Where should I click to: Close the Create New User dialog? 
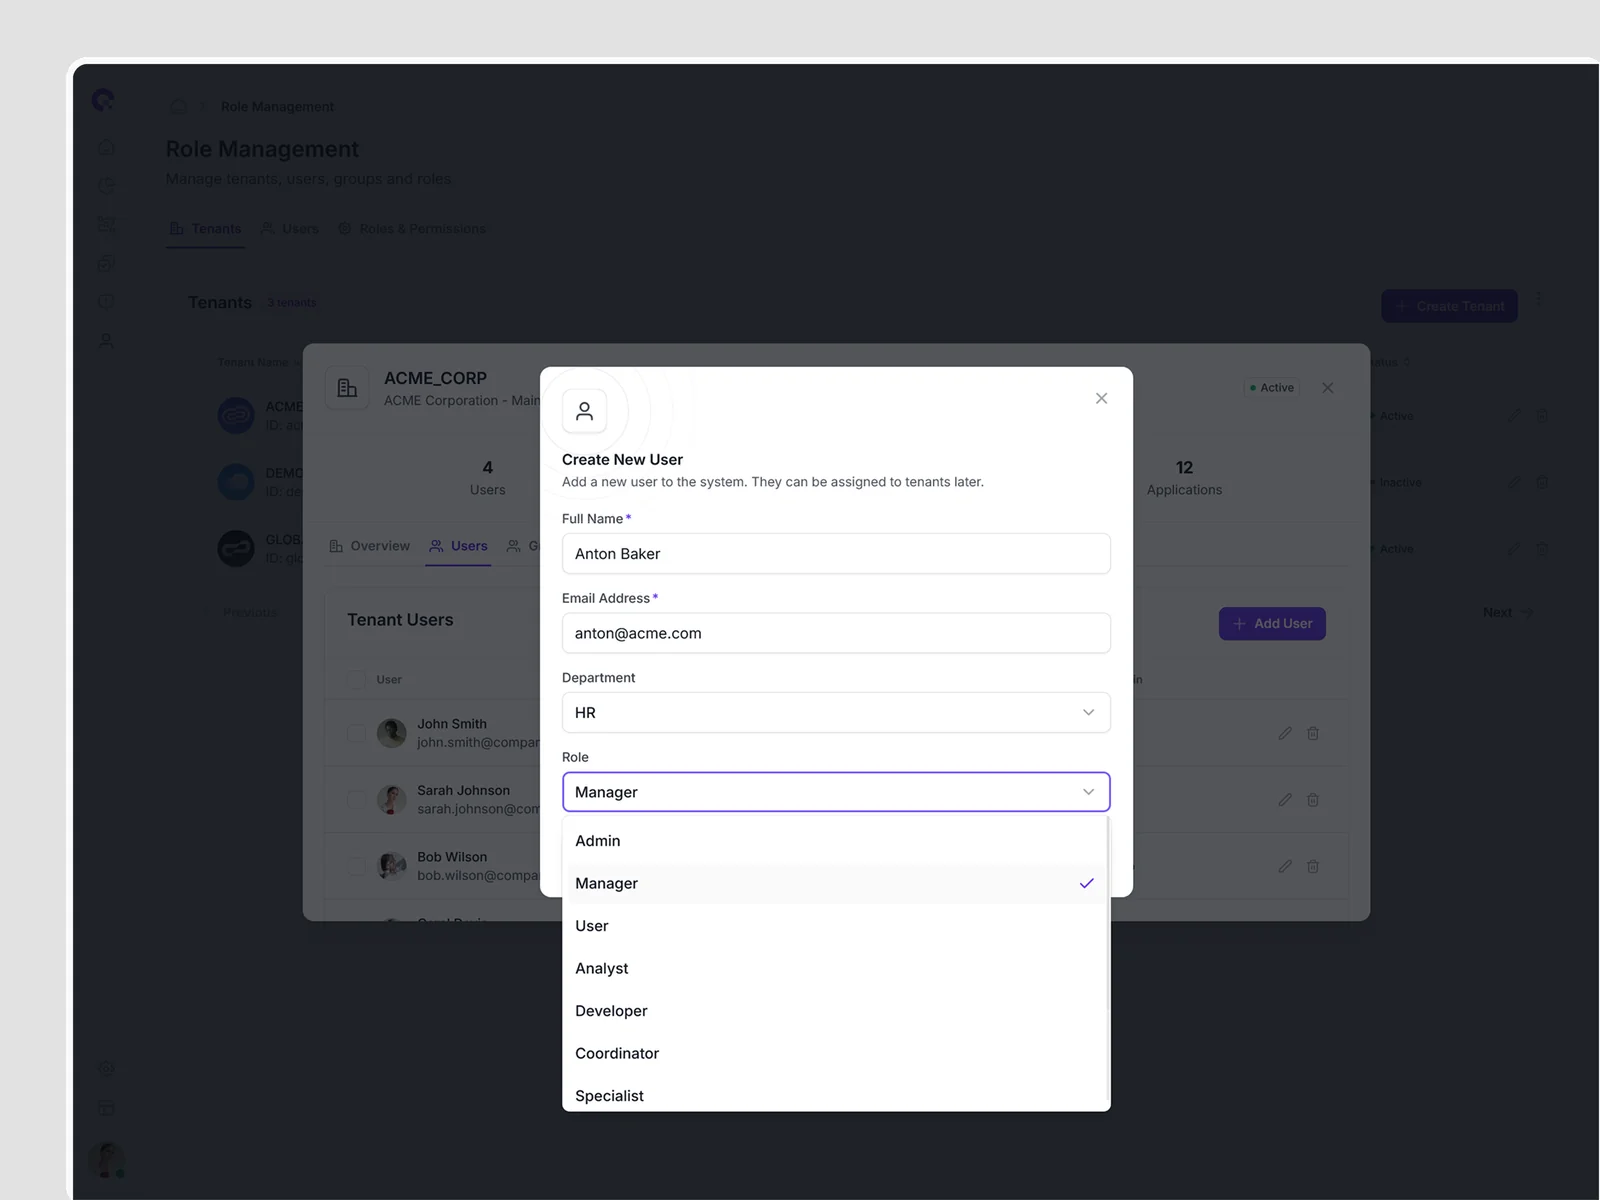1101,398
